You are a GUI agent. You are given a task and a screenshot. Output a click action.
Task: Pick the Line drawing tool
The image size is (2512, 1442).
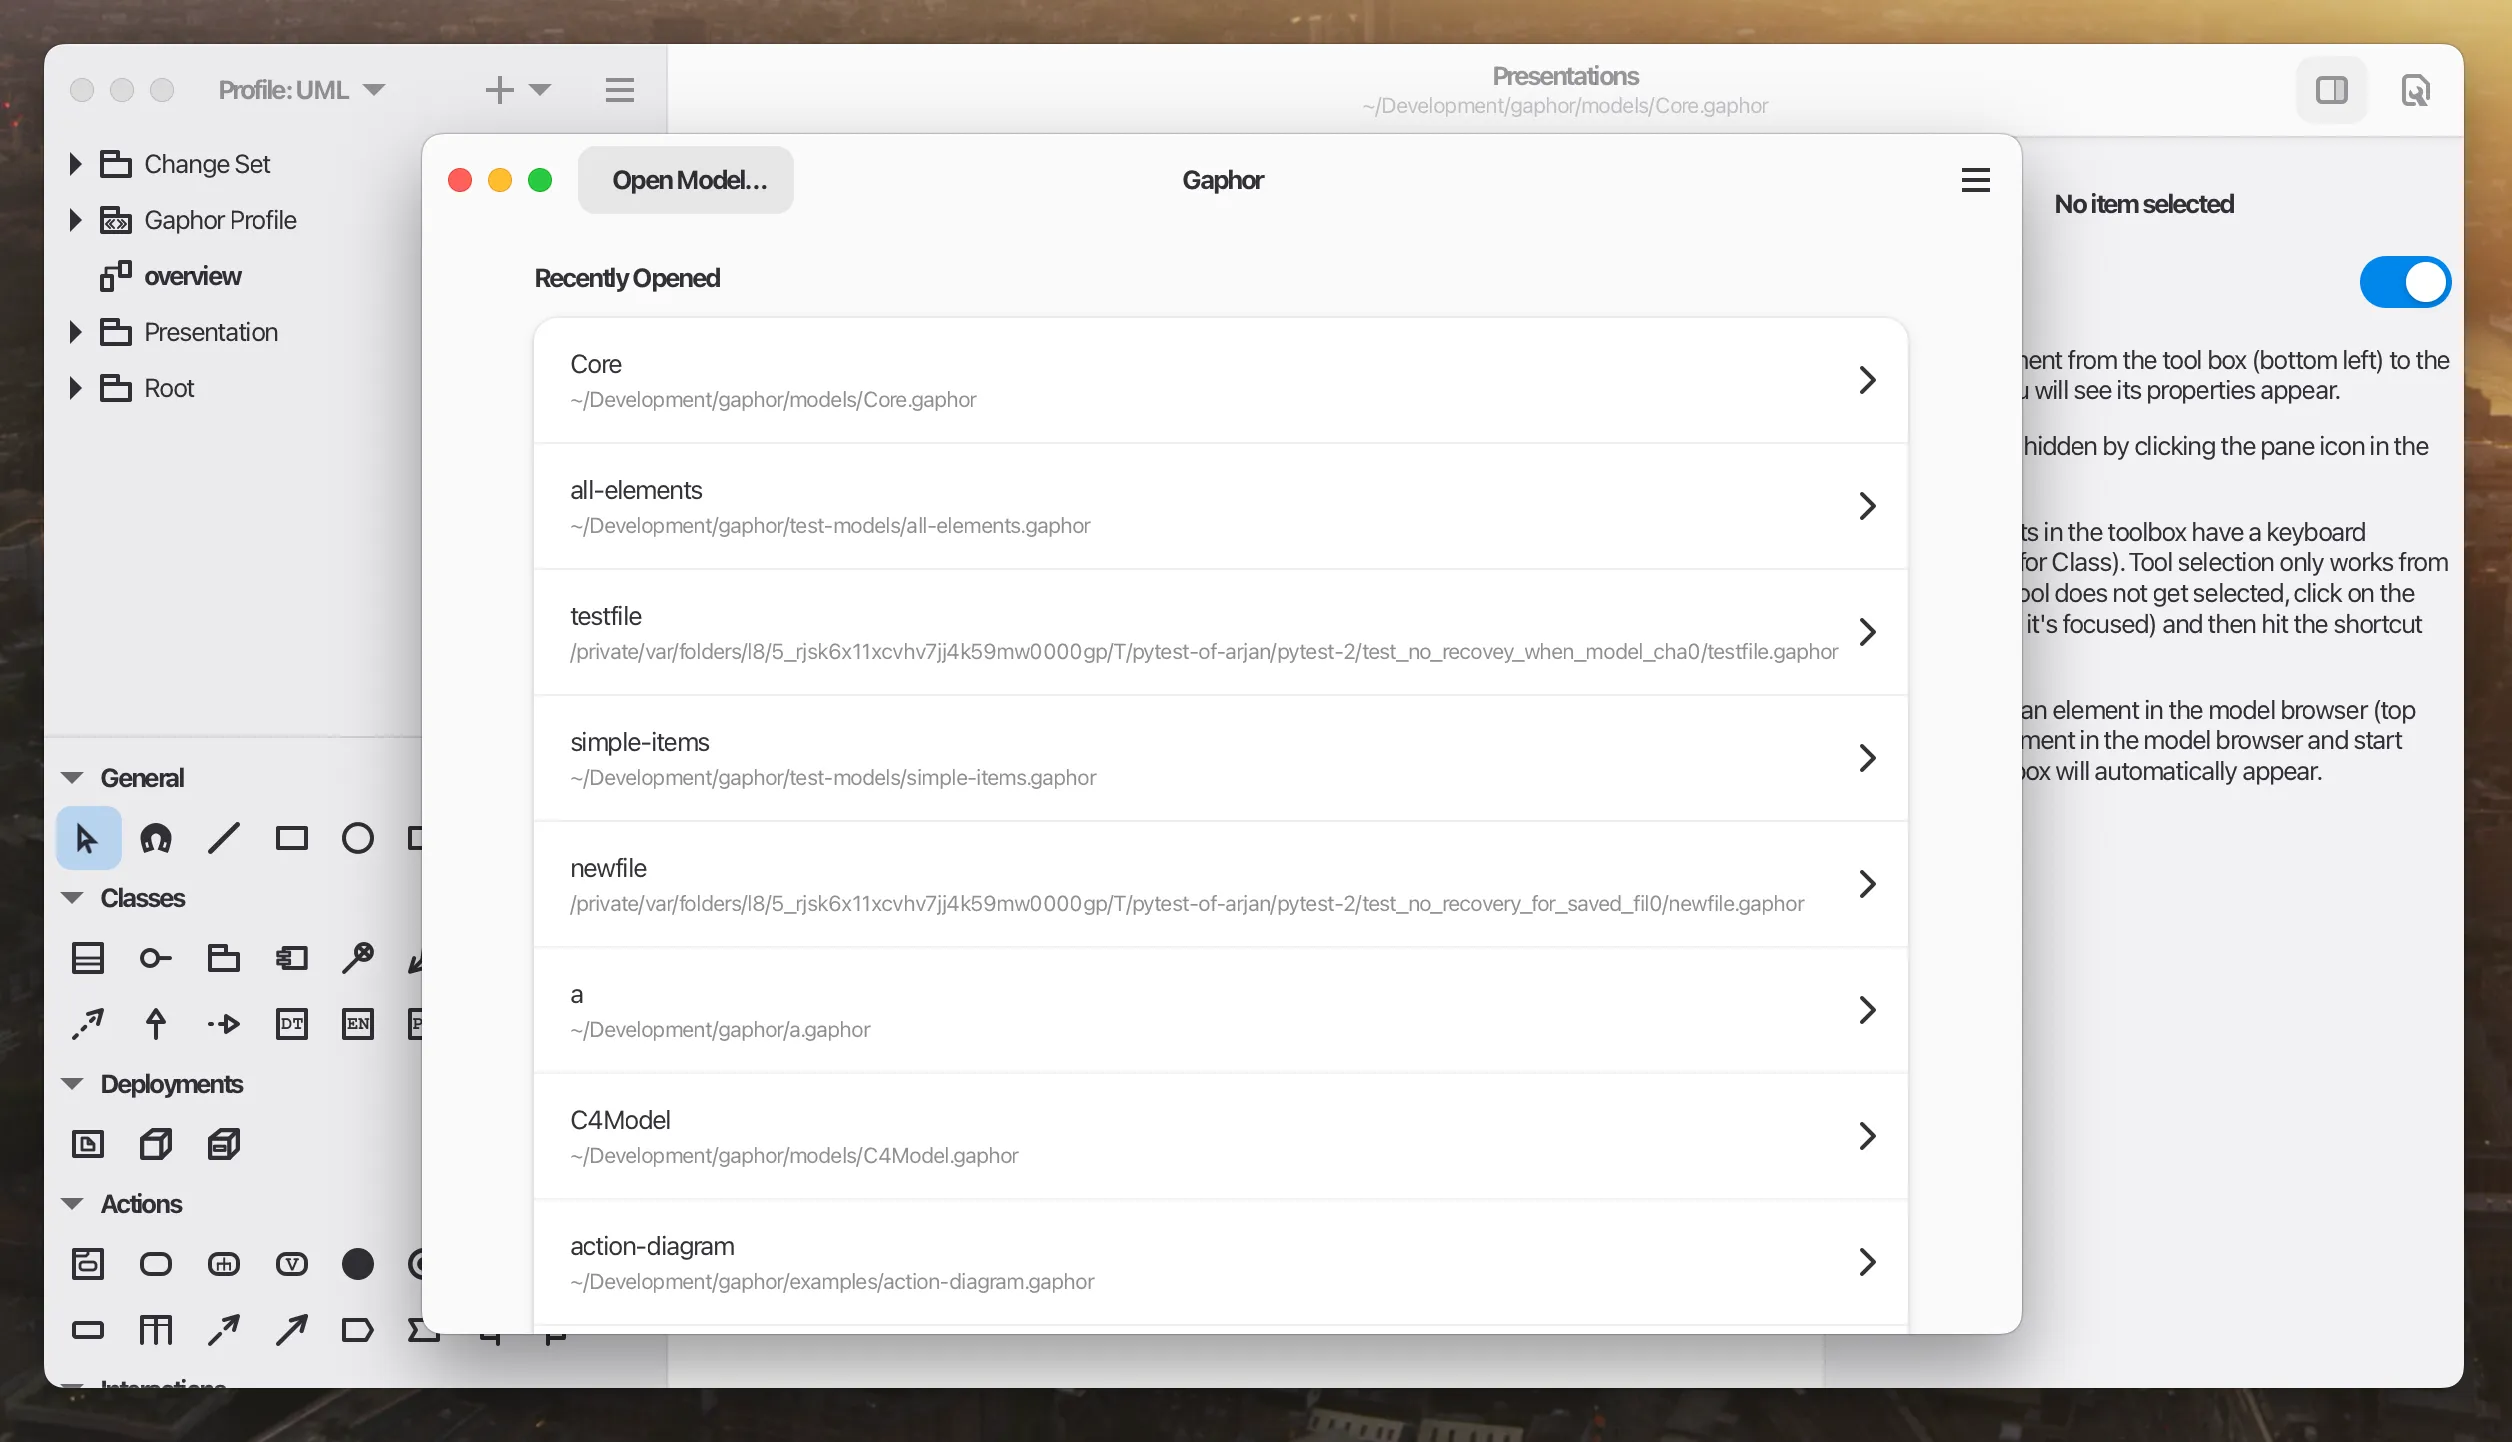pyautogui.click(x=224, y=838)
